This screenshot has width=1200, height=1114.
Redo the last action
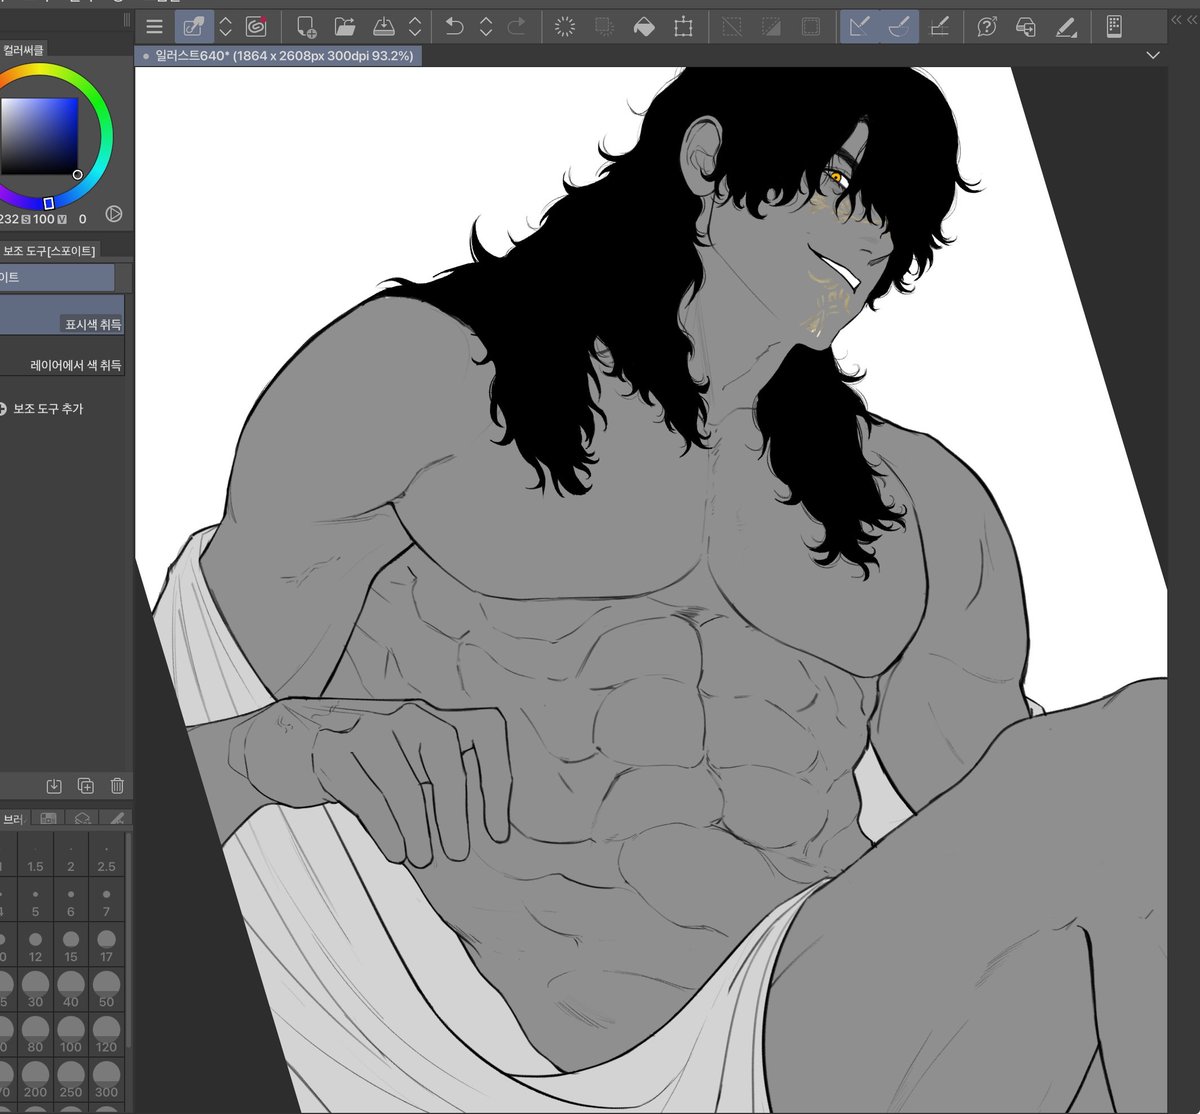tap(517, 27)
